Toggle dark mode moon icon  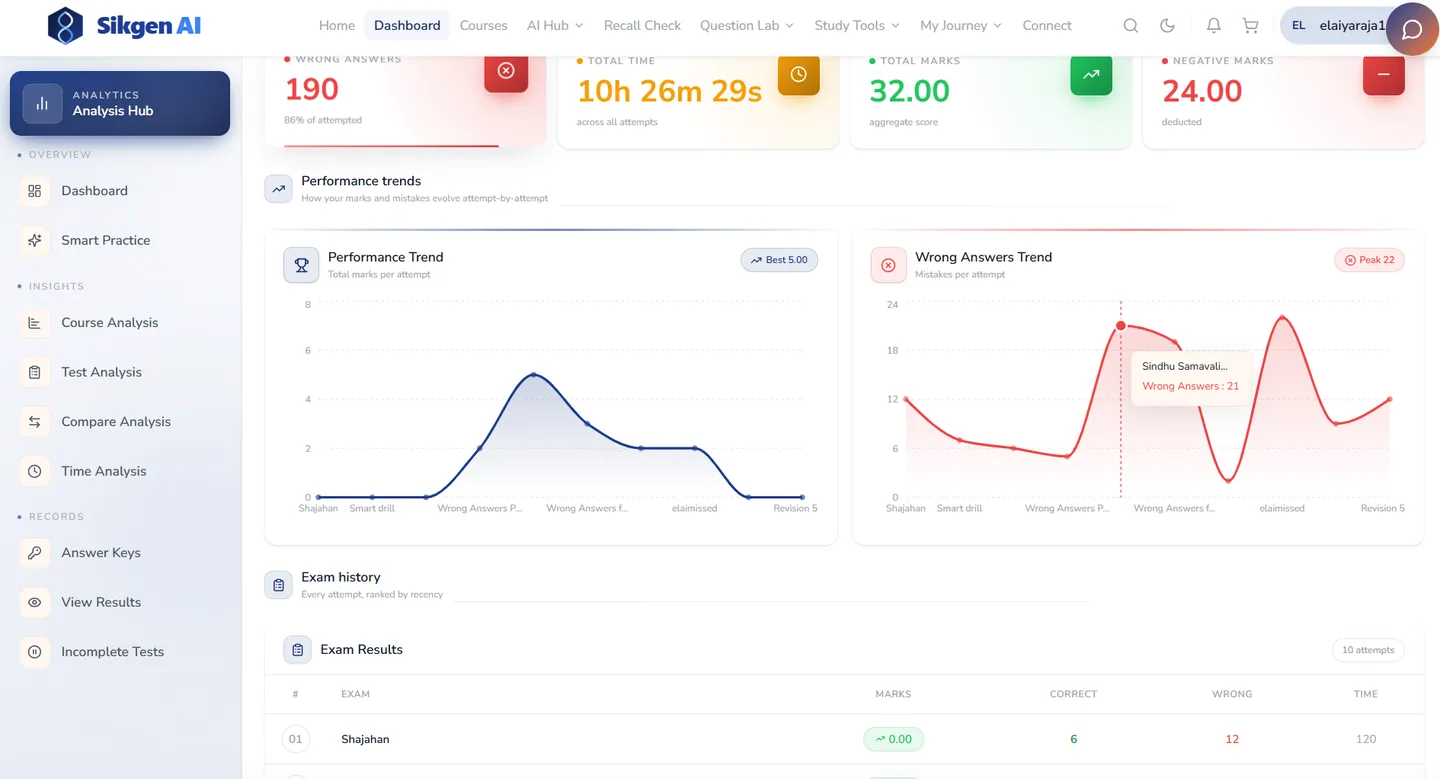(x=1167, y=26)
